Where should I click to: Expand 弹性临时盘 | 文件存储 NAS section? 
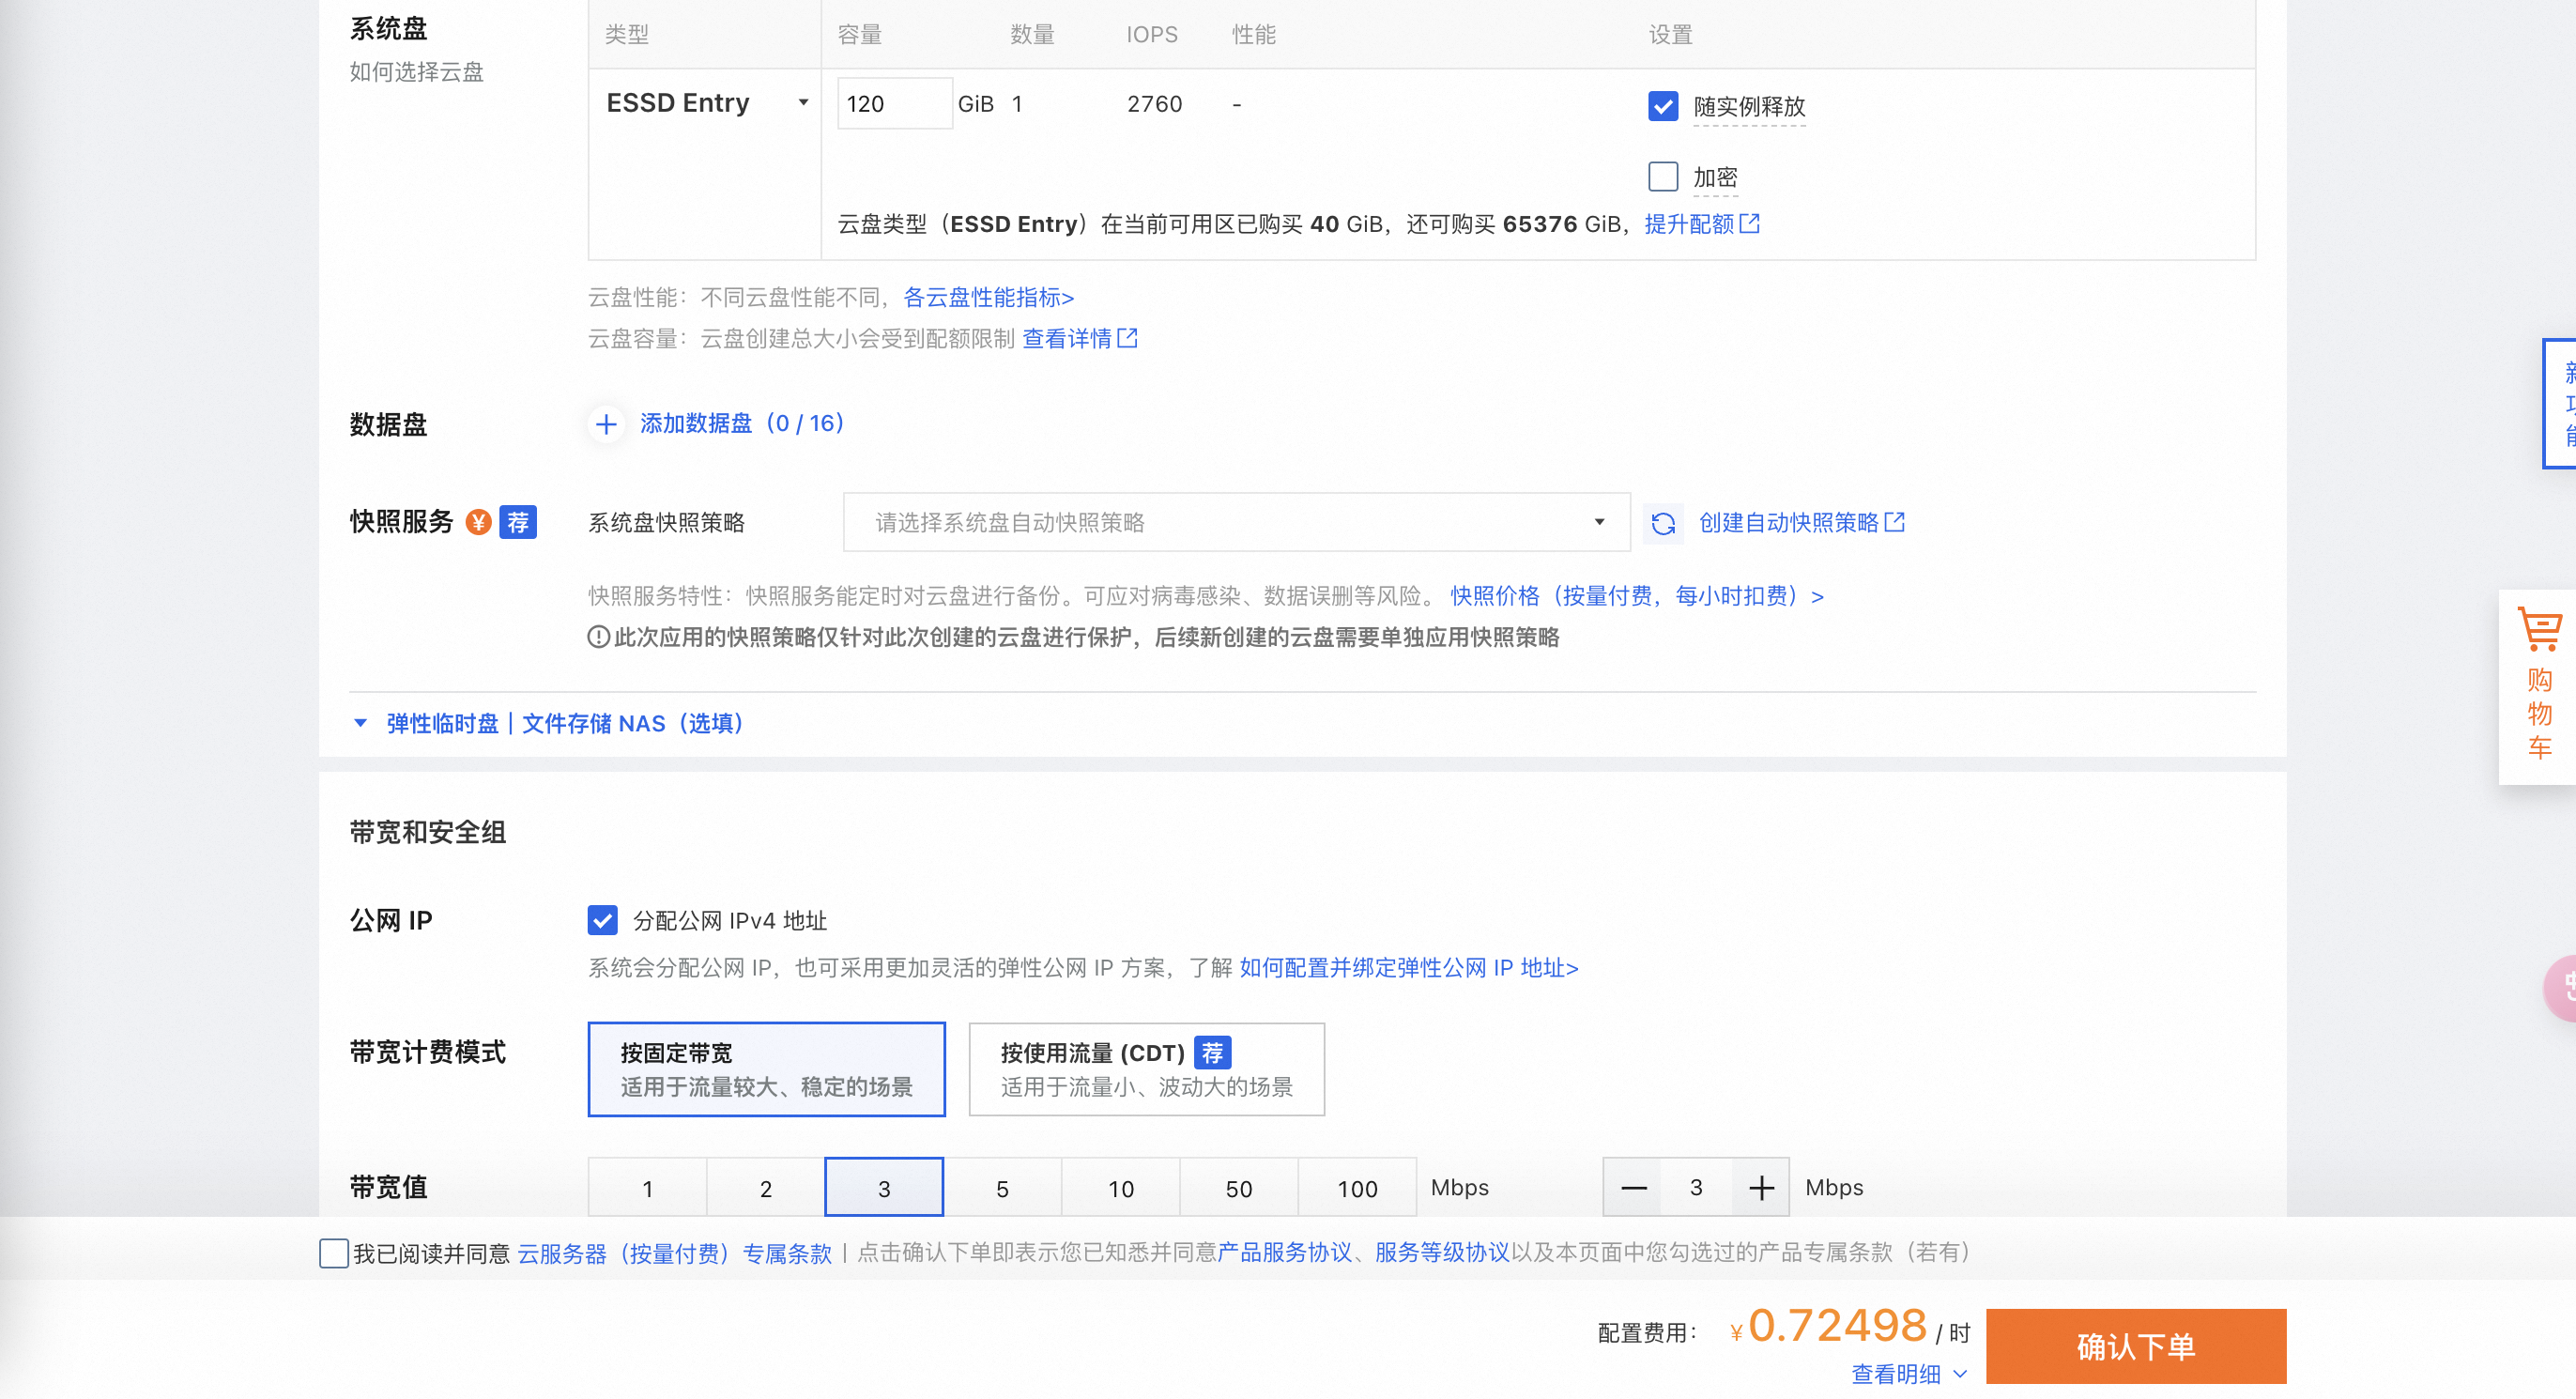[548, 723]
